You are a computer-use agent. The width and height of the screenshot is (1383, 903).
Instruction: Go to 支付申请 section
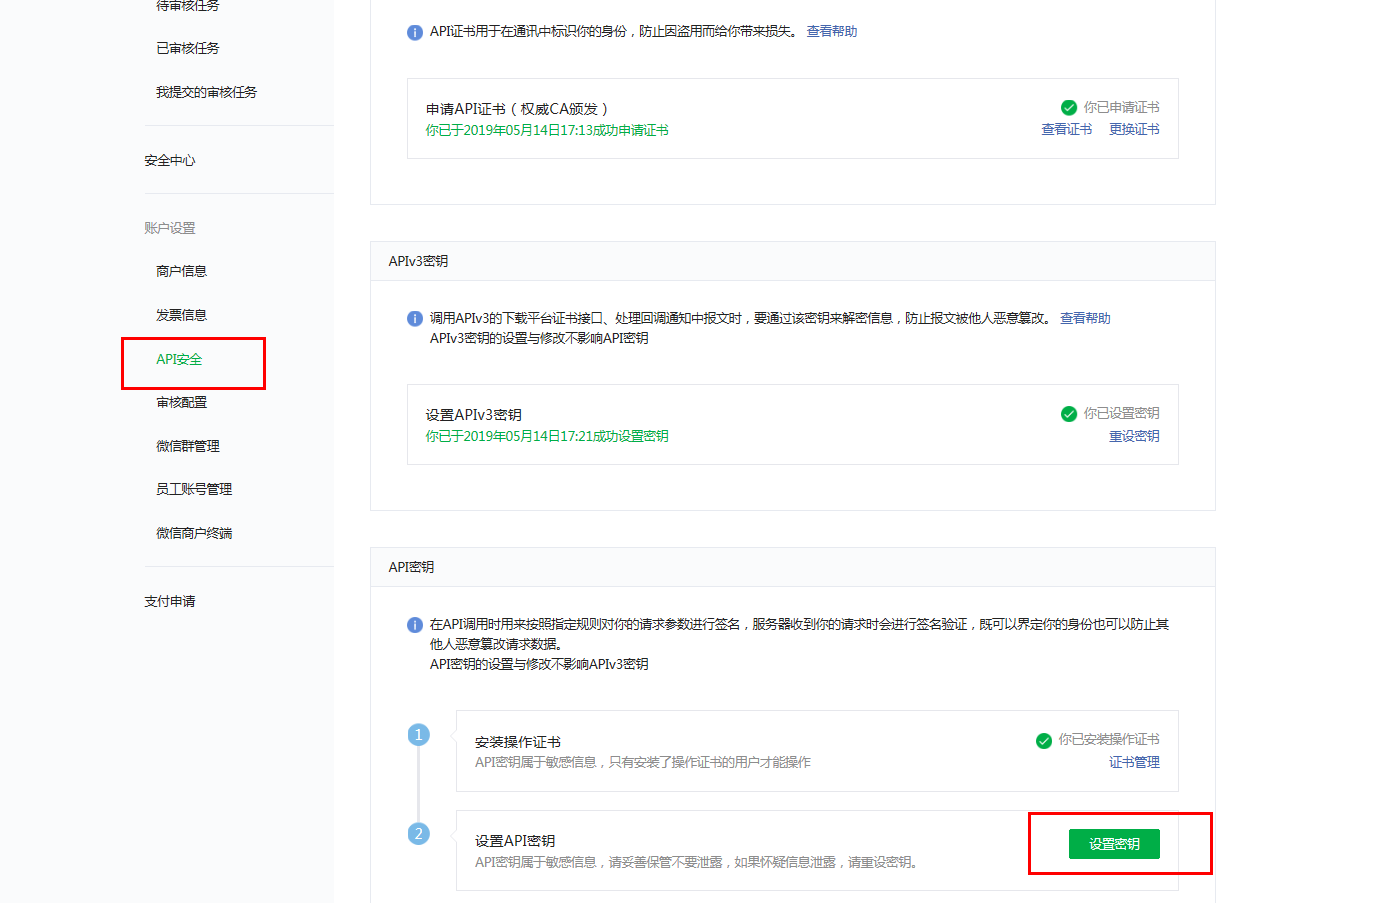click(169, 601)
